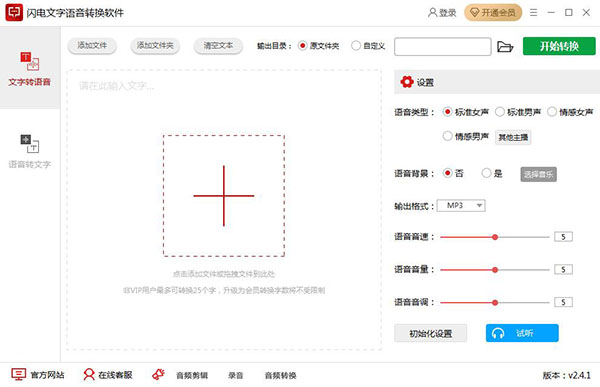Image resolution: width=600 pixels, height=387 pixels.
Task: Click the 语音语速 value box
Action: click(563, 237)
